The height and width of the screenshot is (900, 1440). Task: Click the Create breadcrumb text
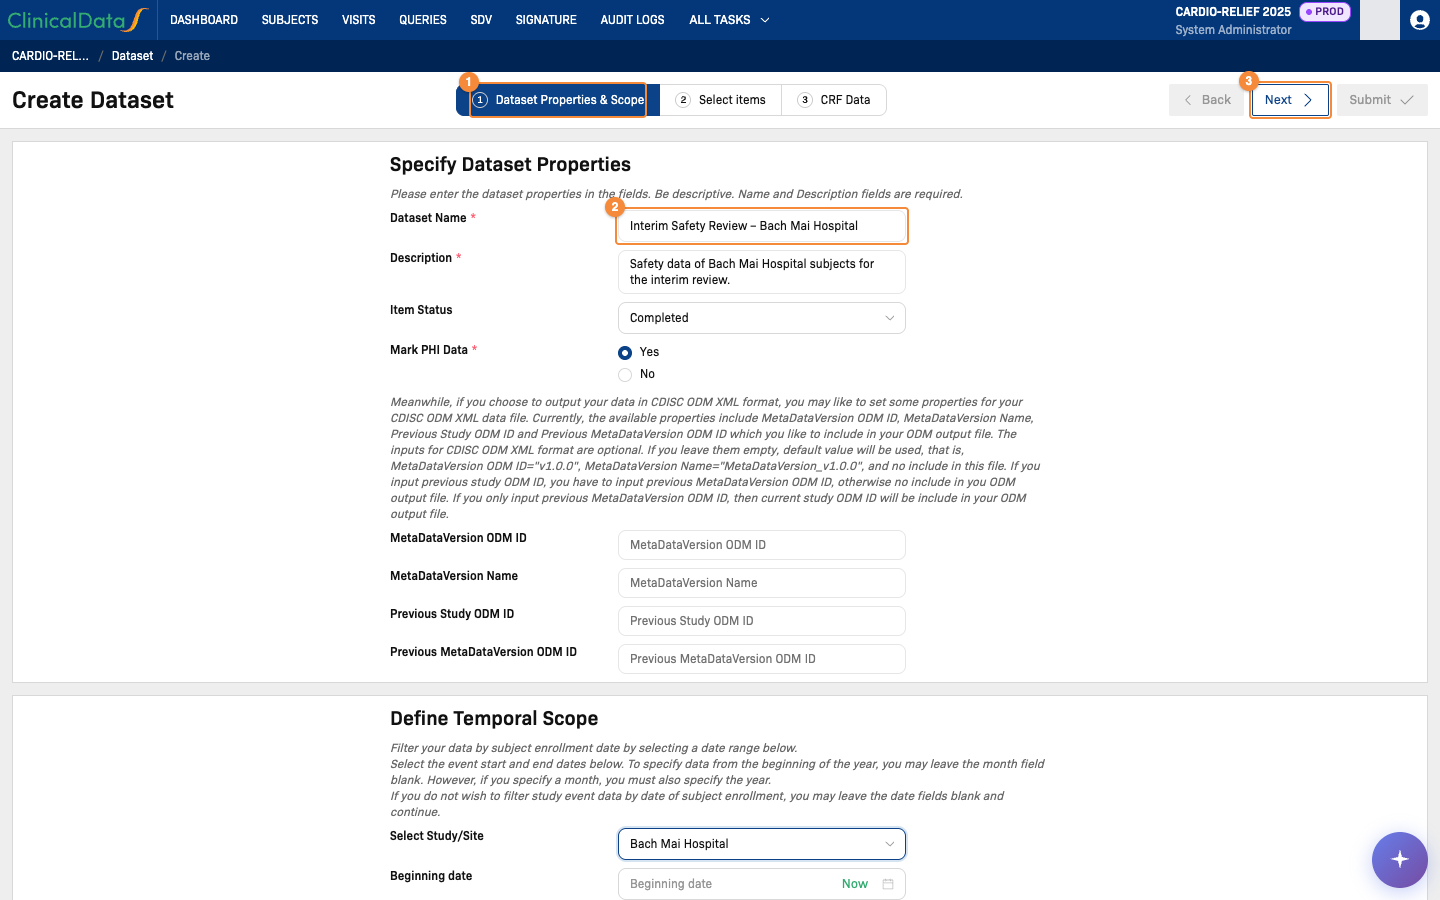pyautogui.click(x=192, y=56)
